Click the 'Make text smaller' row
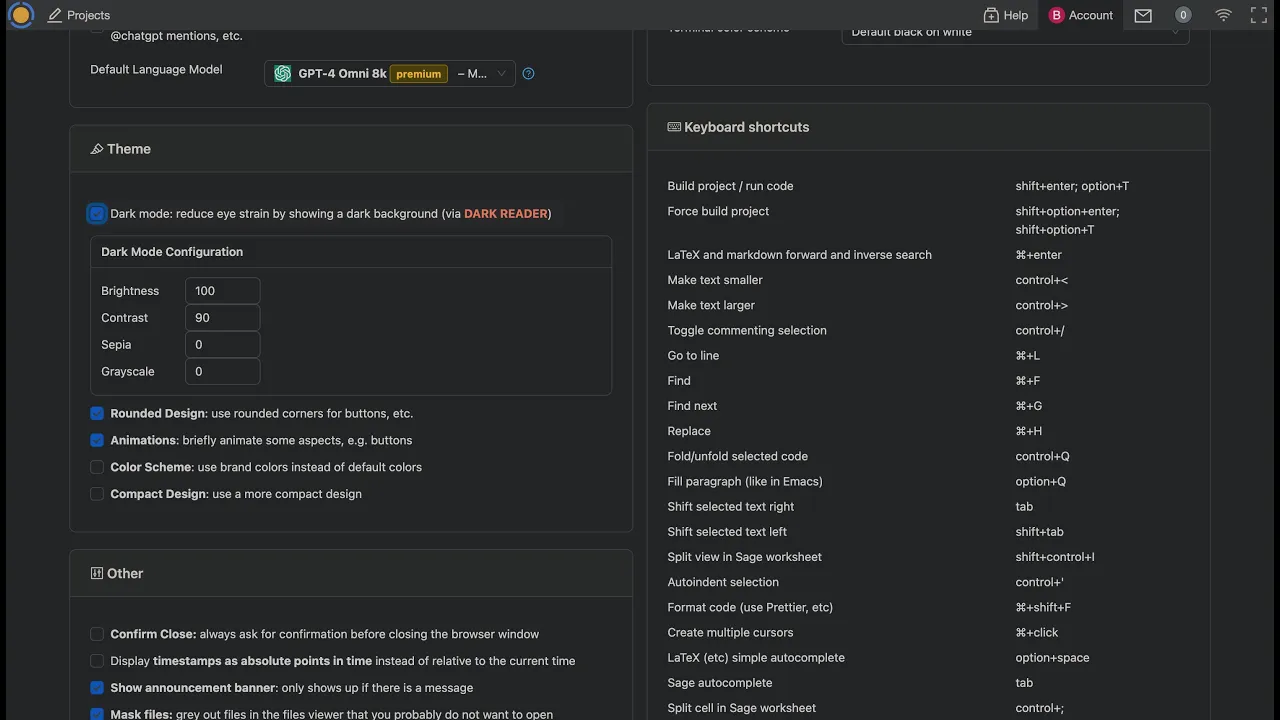Image resolution: width=1280 pixels, height=720 pixels. click(928, 280)
